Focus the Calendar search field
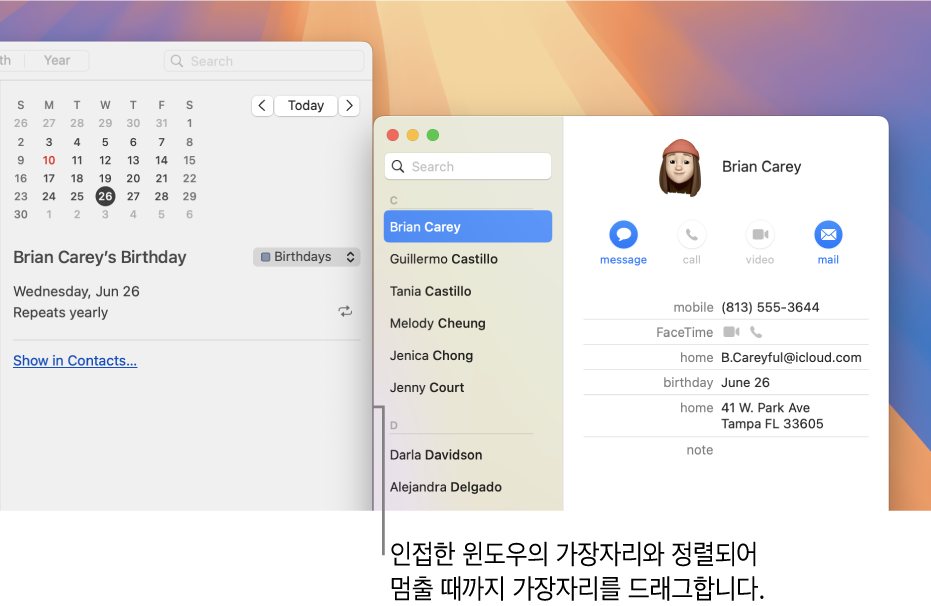Screen dimensions: 931x606 [x=264, y=61]
